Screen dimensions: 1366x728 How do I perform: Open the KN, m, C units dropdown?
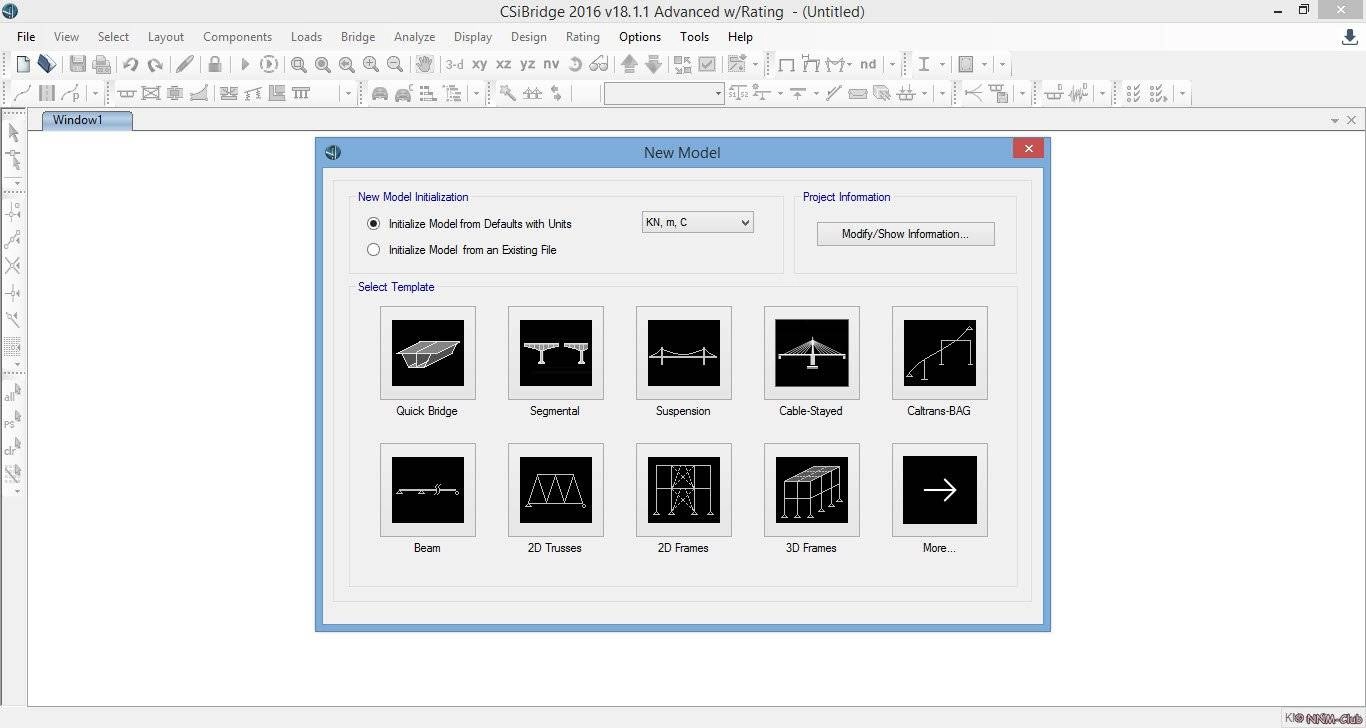point(697,222)
